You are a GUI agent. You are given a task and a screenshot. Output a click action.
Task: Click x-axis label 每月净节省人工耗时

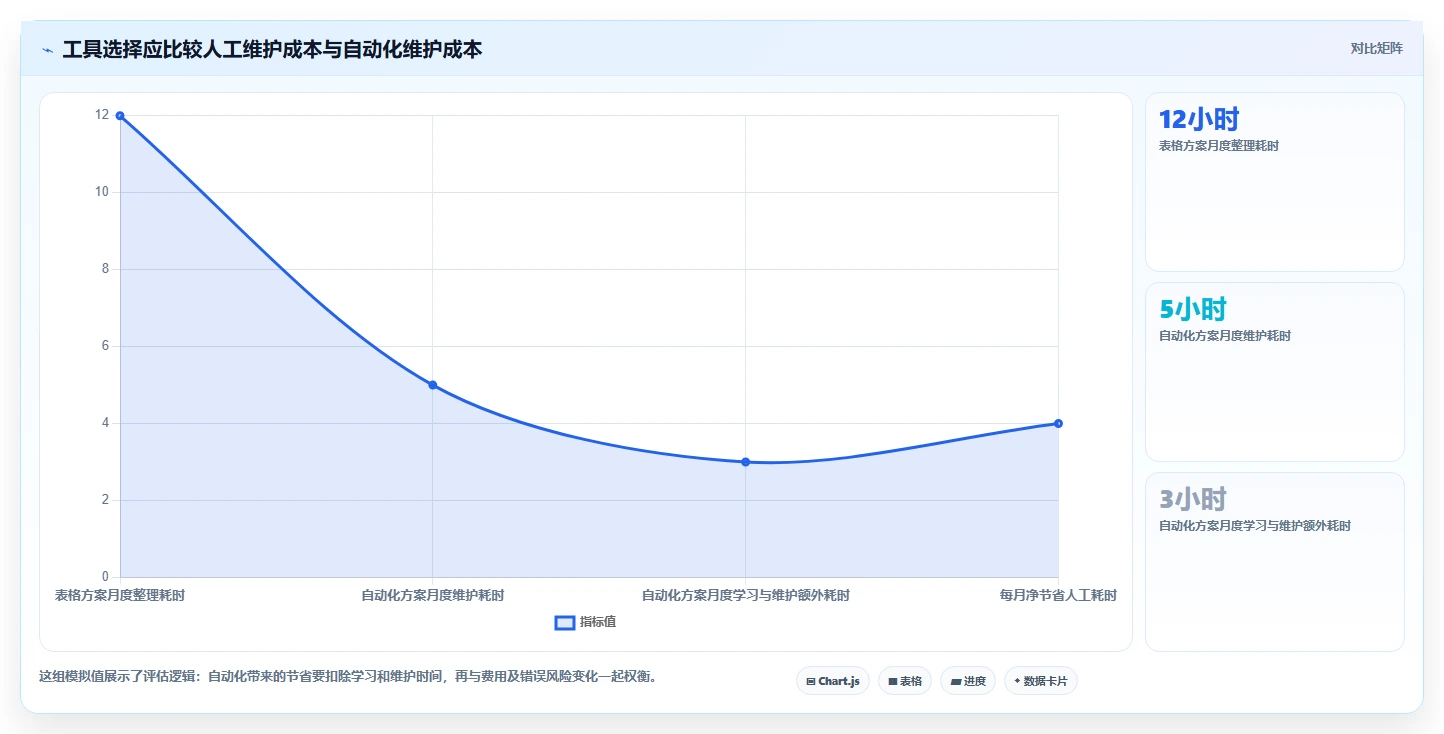click(x=1058, y=595)
